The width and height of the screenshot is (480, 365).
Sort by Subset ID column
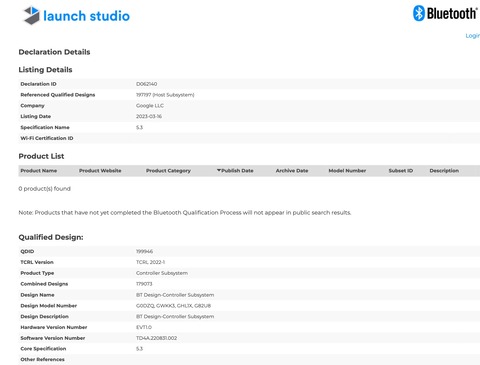tap(401, 171)
